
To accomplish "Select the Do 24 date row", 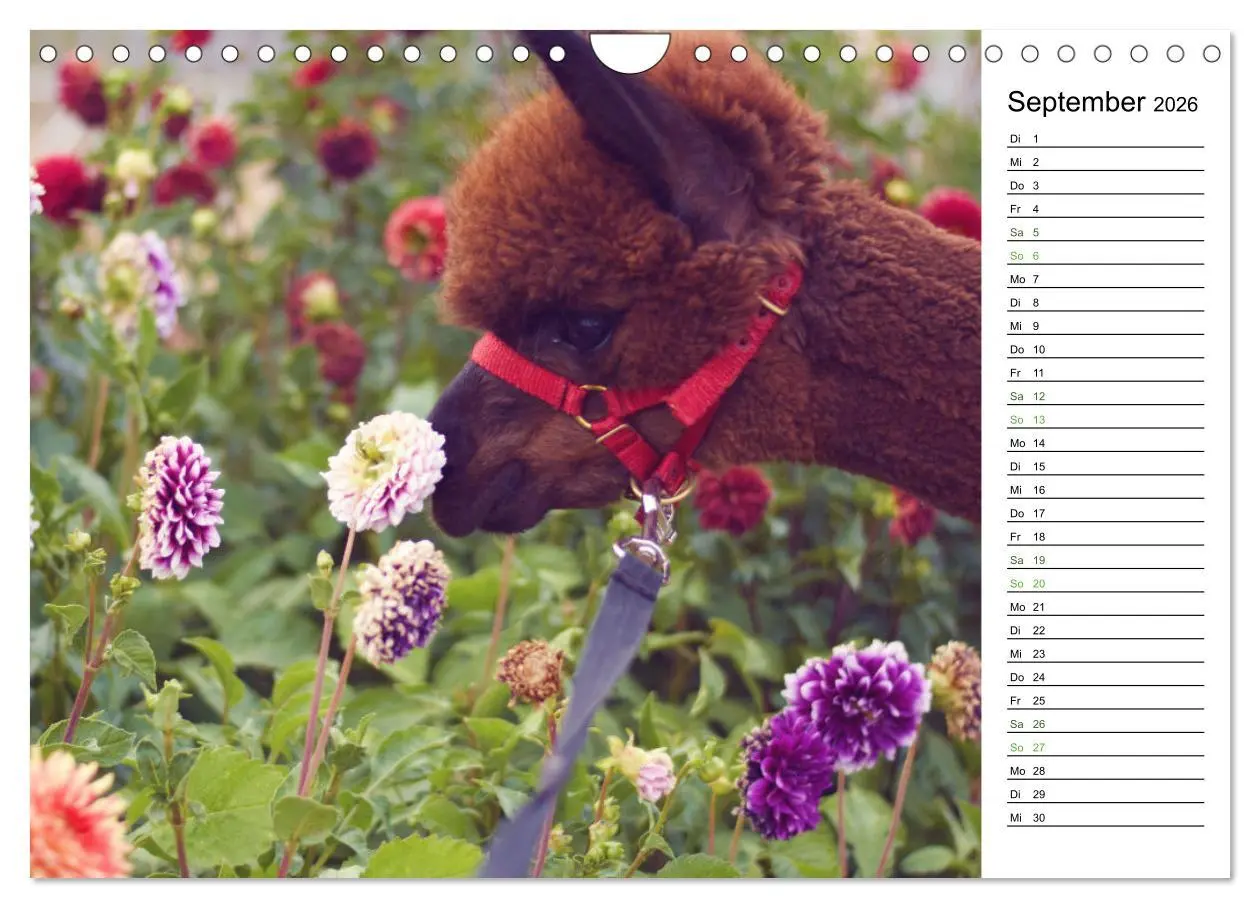I will (1105, 675).
